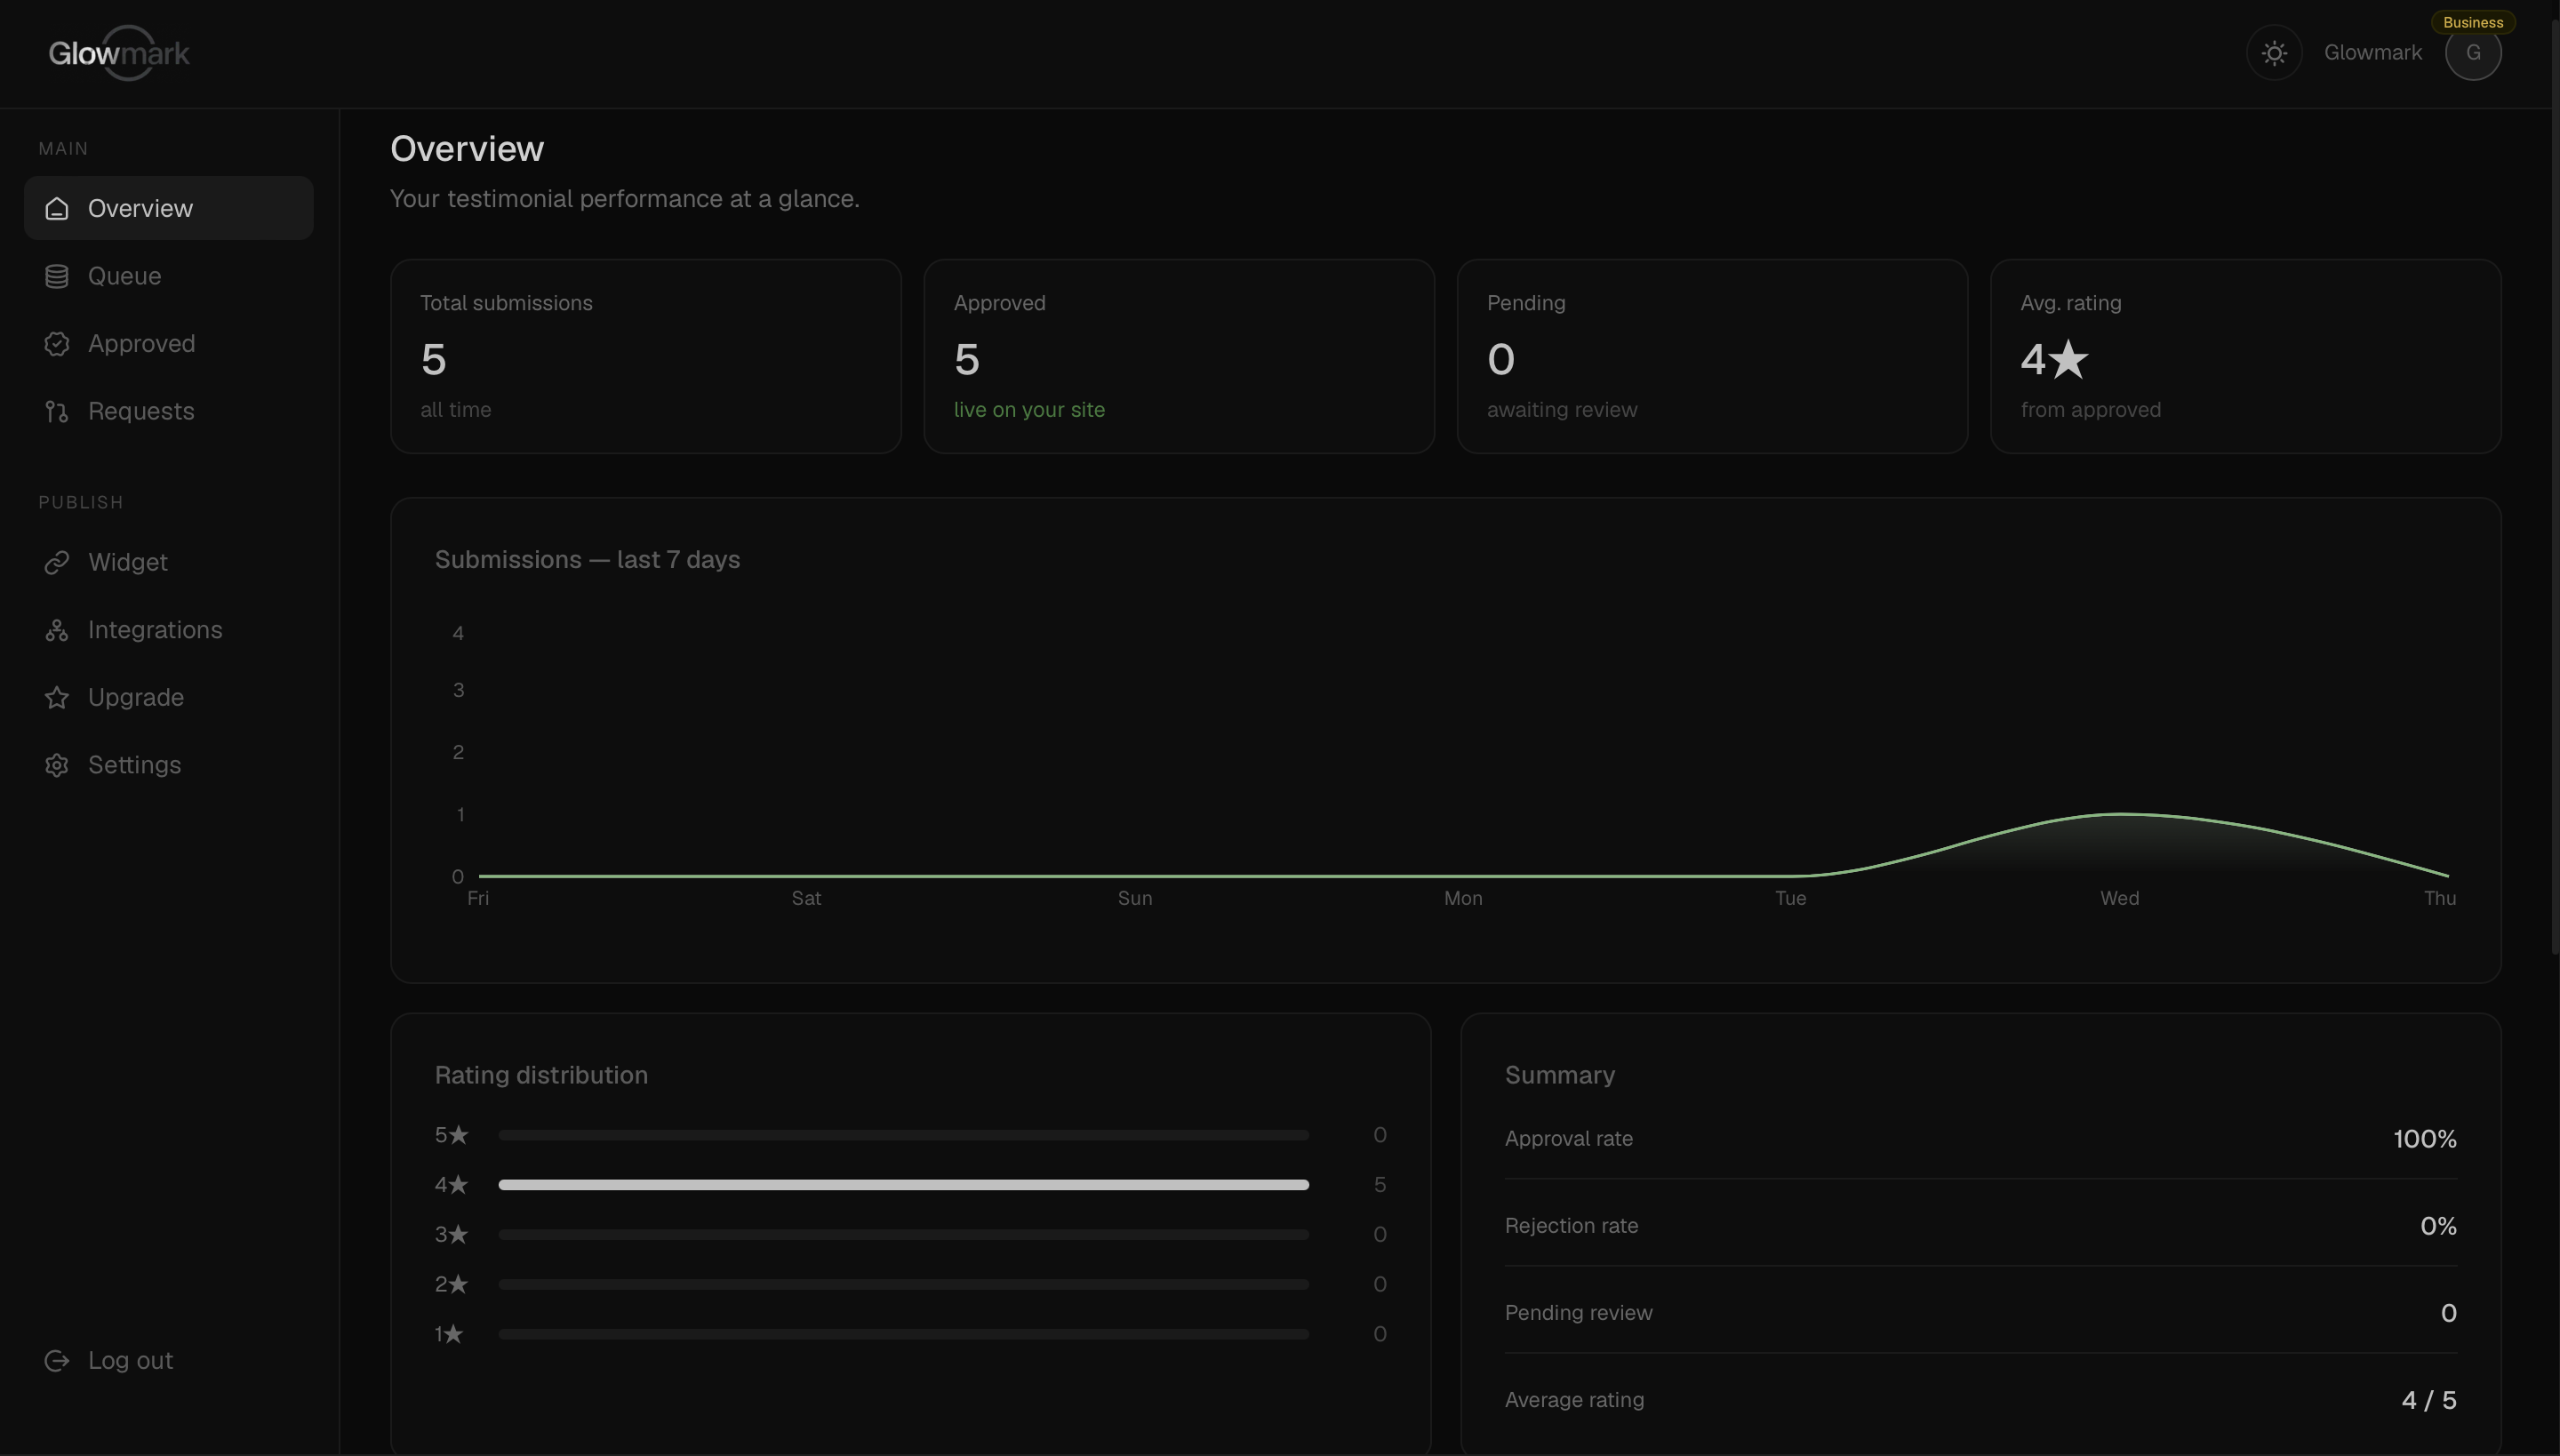Open Settings from the sidebar
2560x1456 pixels.
click(169, 765)
